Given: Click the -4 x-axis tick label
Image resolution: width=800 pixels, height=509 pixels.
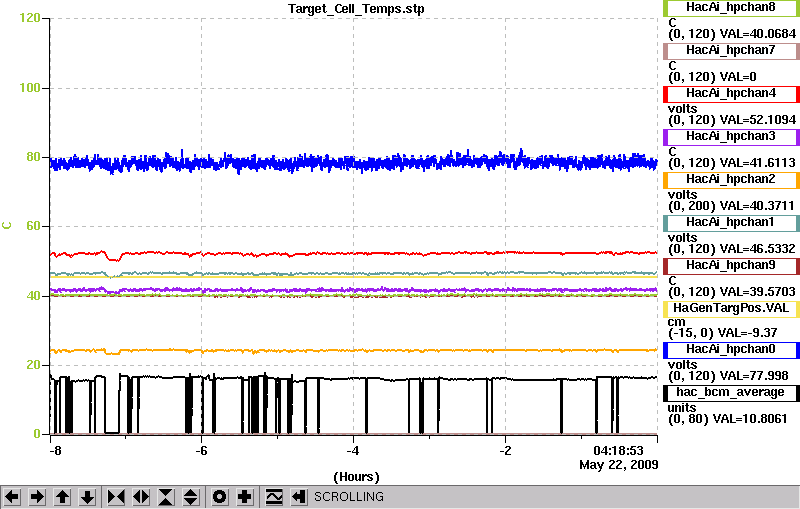Looking at the screenshot, I should click(x=353, y=451).
